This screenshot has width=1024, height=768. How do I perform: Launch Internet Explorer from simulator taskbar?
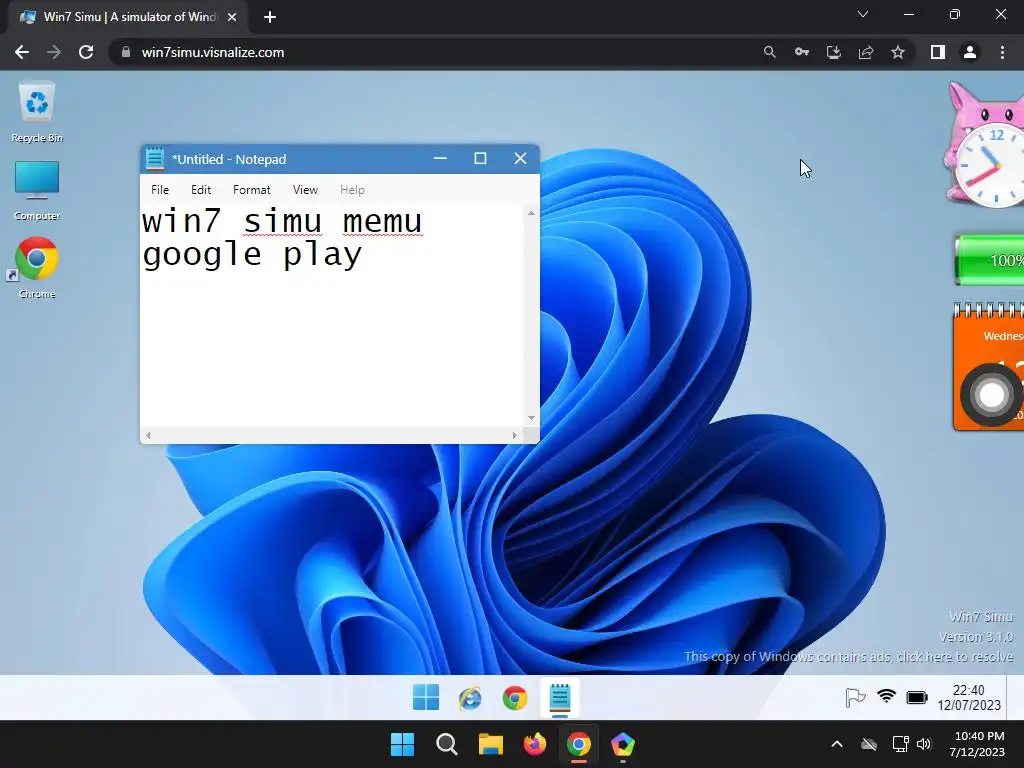coord(470,698)
